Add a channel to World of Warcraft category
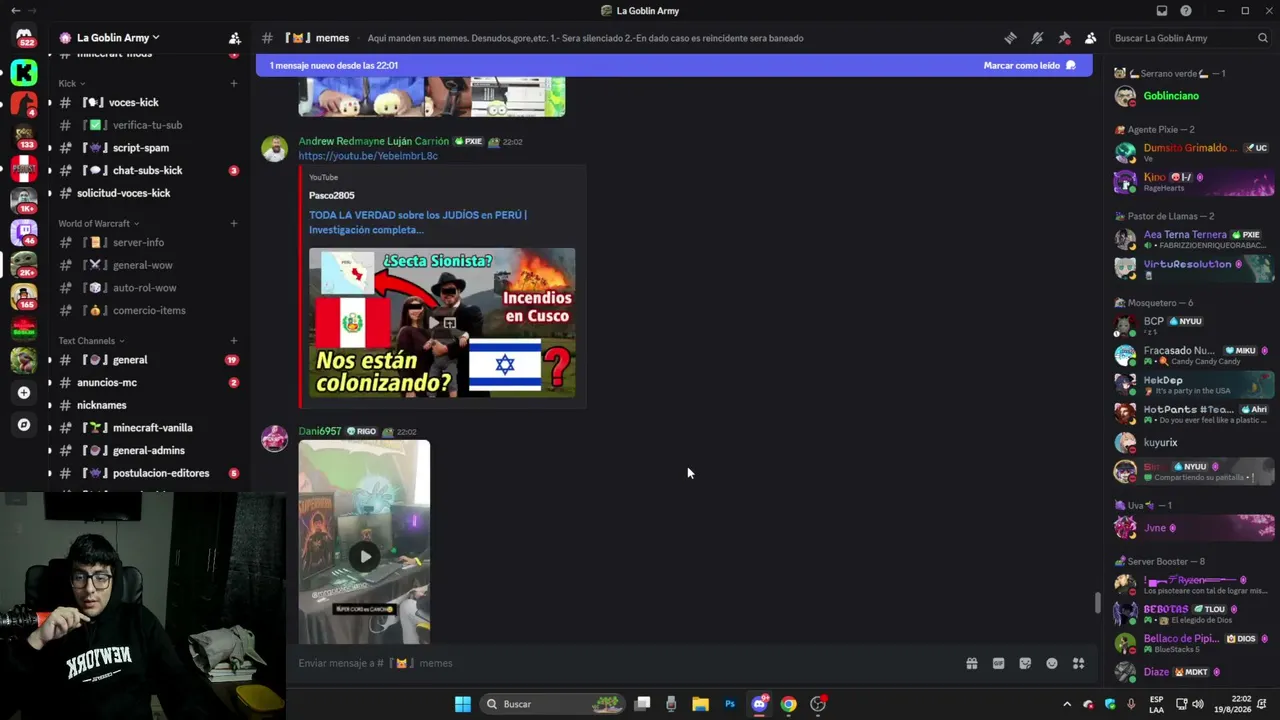This screenshot has height=720, width=1280. 234,223
